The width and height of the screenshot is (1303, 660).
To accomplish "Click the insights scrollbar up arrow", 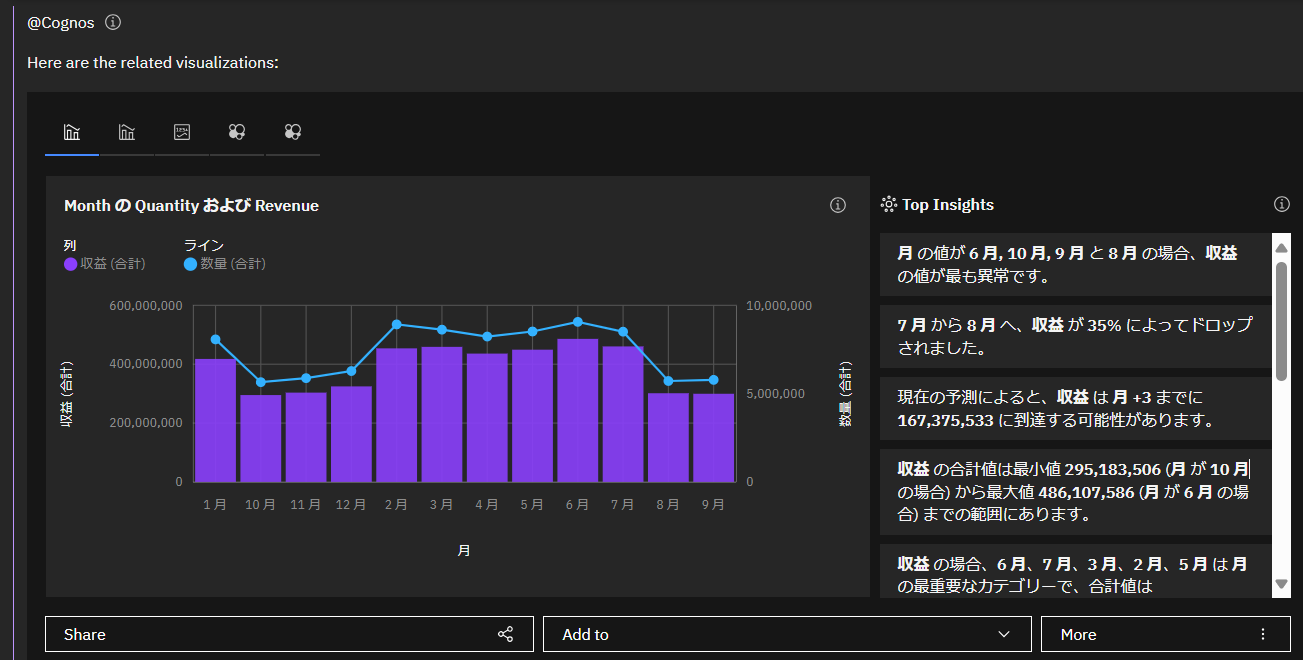I will pyautogui.click(x=1281, y=247).
